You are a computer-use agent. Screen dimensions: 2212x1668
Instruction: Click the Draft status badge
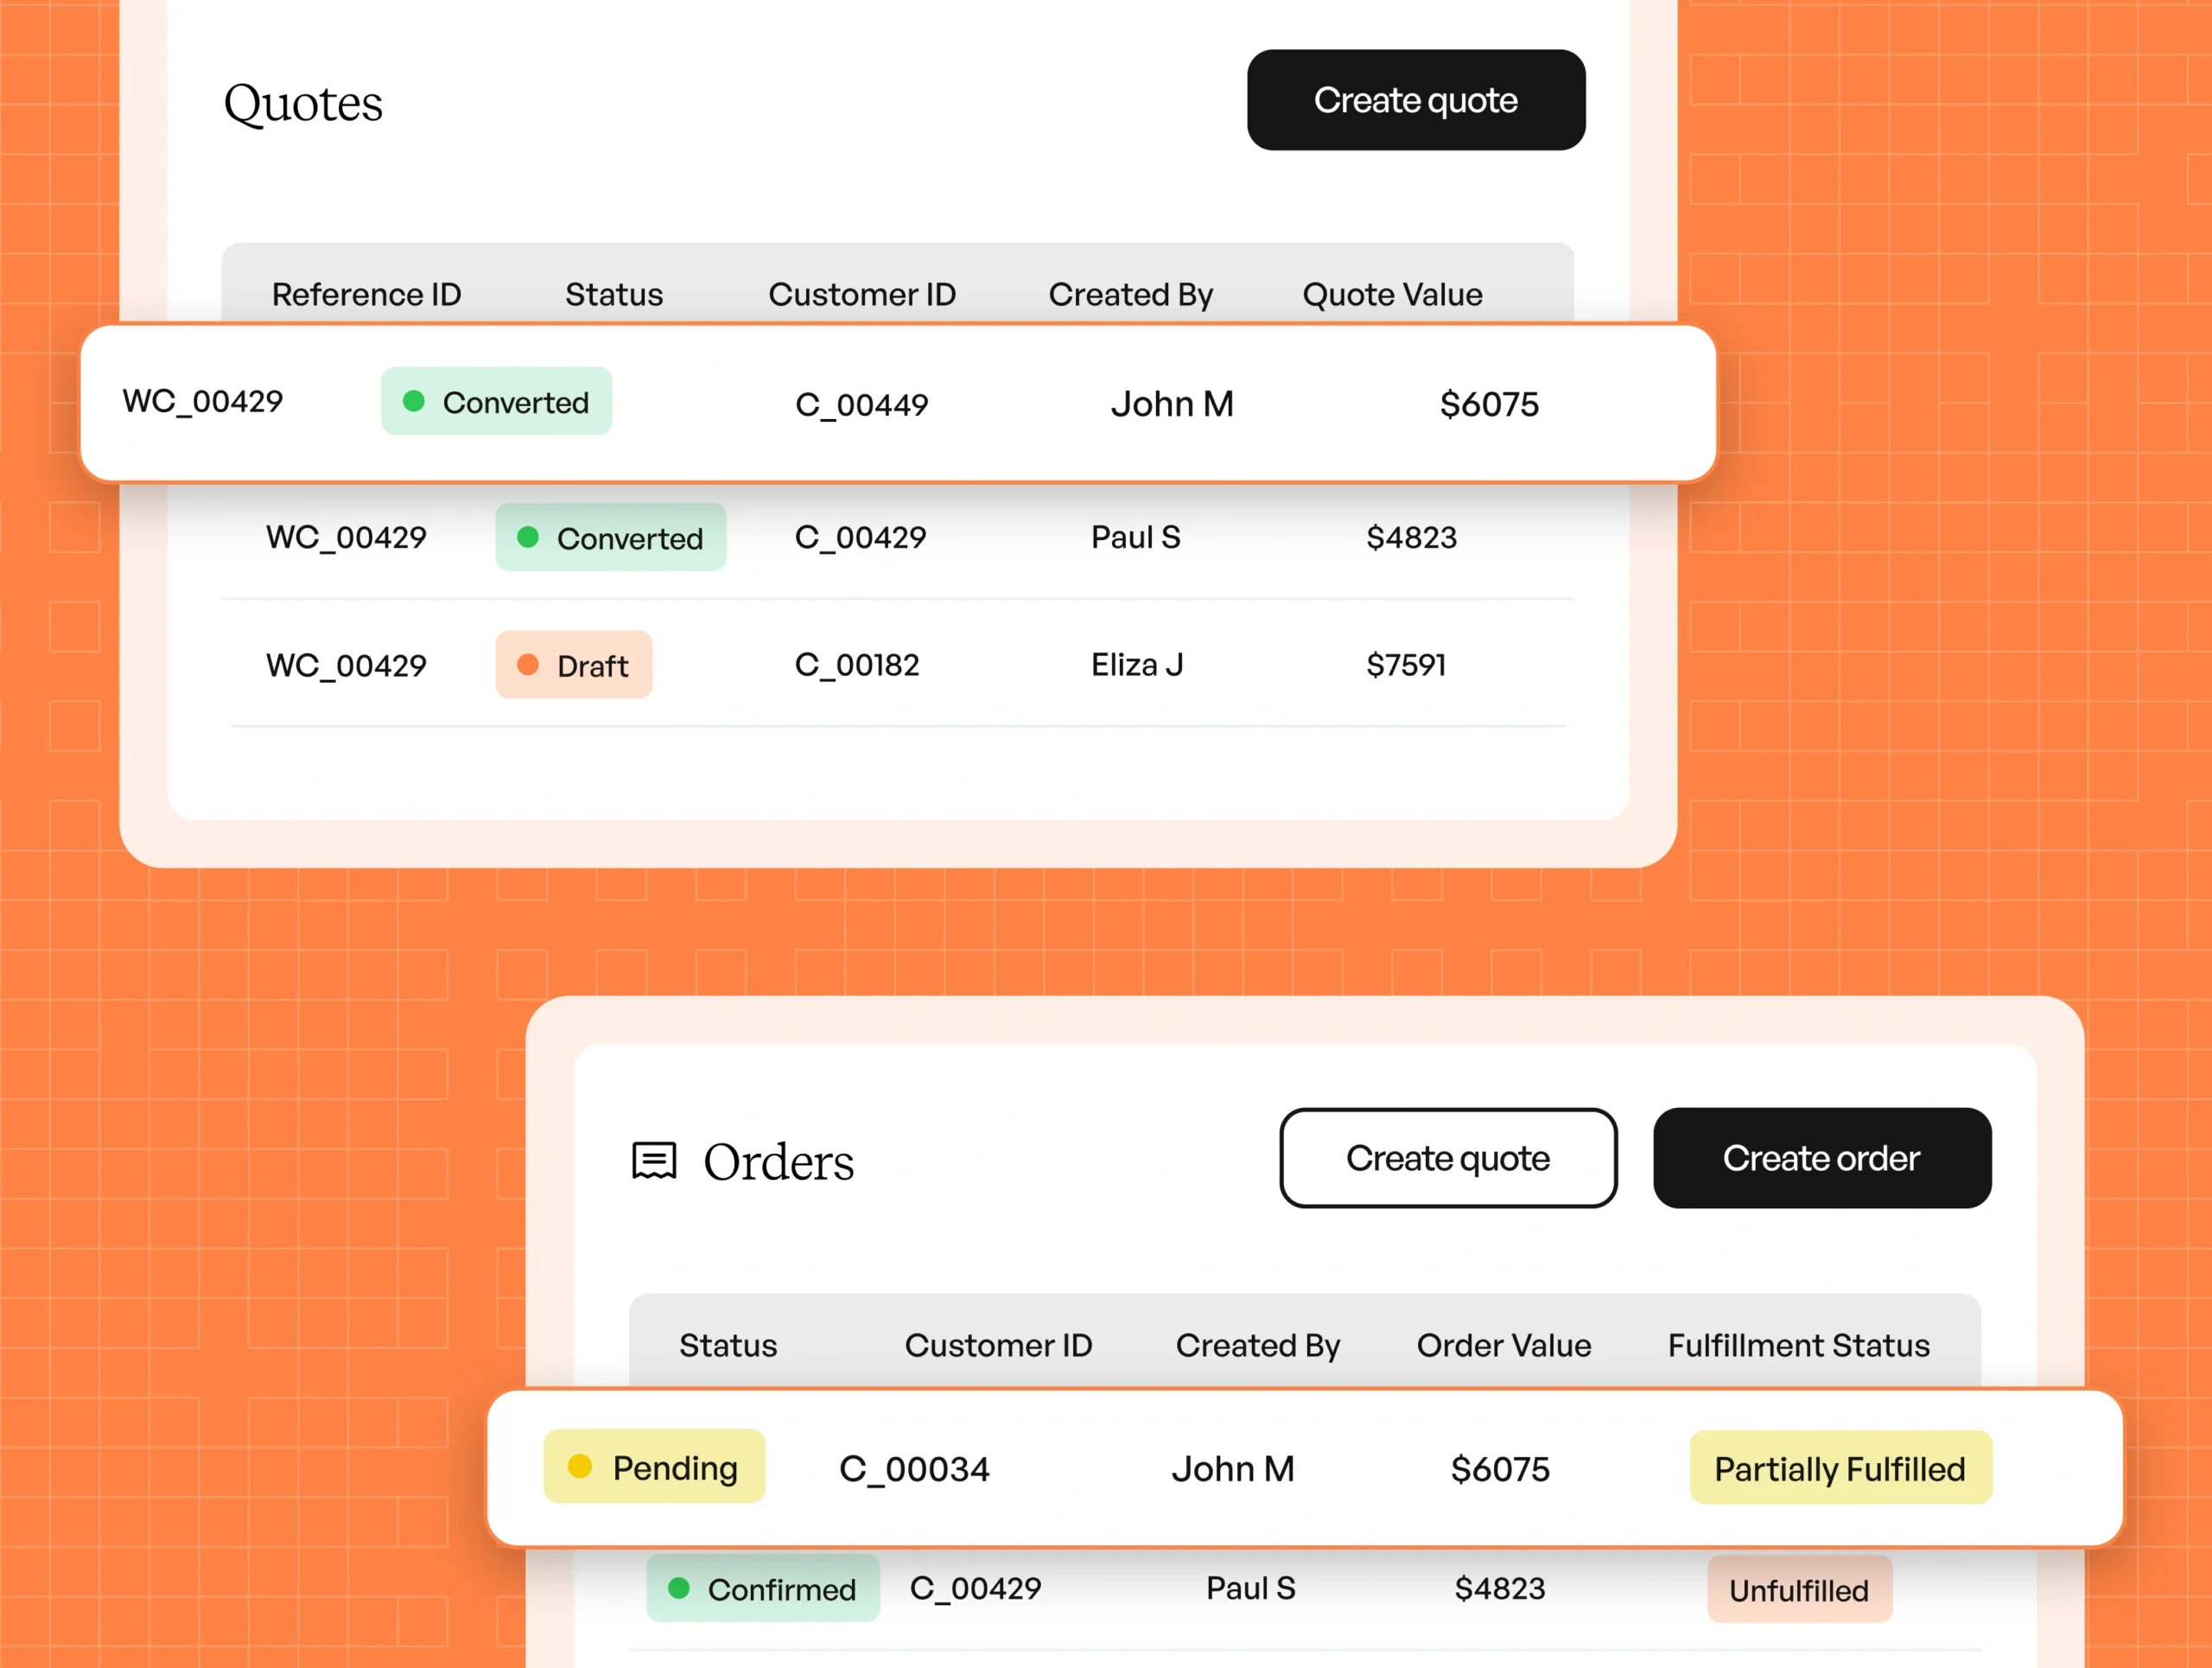click(x=574, y=665)
